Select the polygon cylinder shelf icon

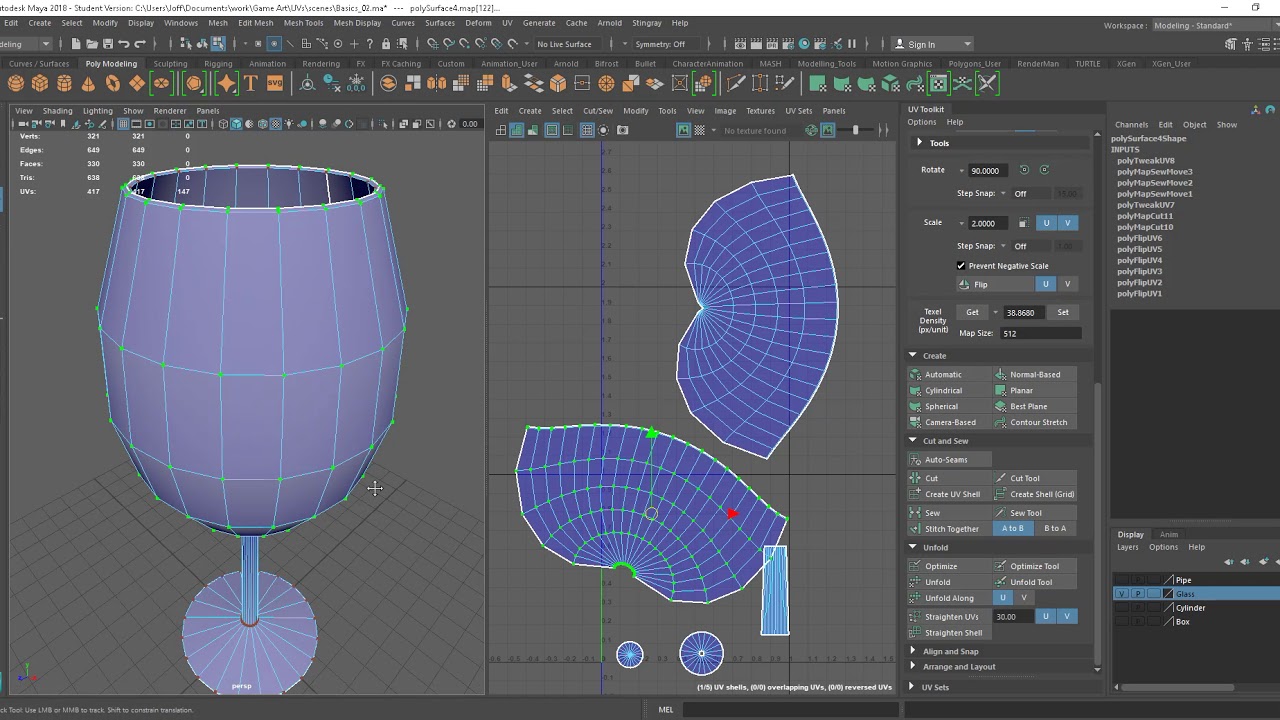64,84
